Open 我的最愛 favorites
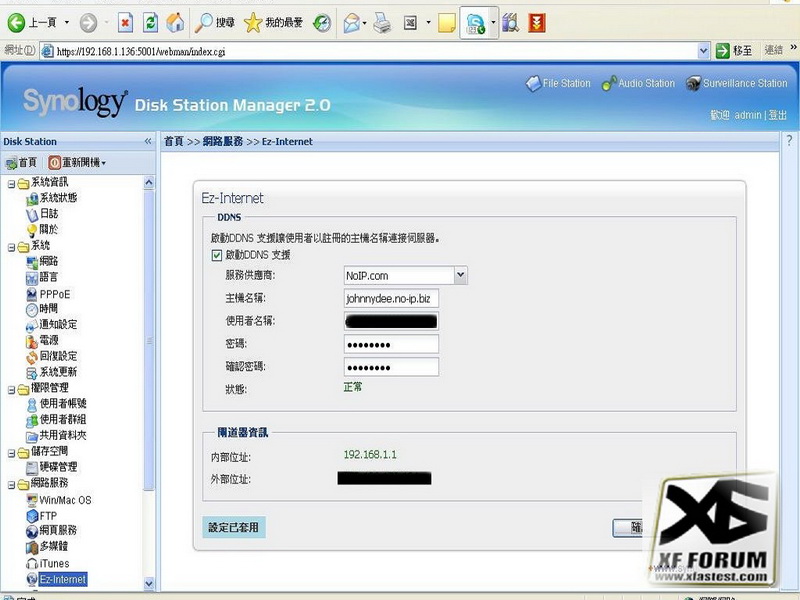This screenshot has height=600, width=800. pyautogui.click(x=273, y=22)
